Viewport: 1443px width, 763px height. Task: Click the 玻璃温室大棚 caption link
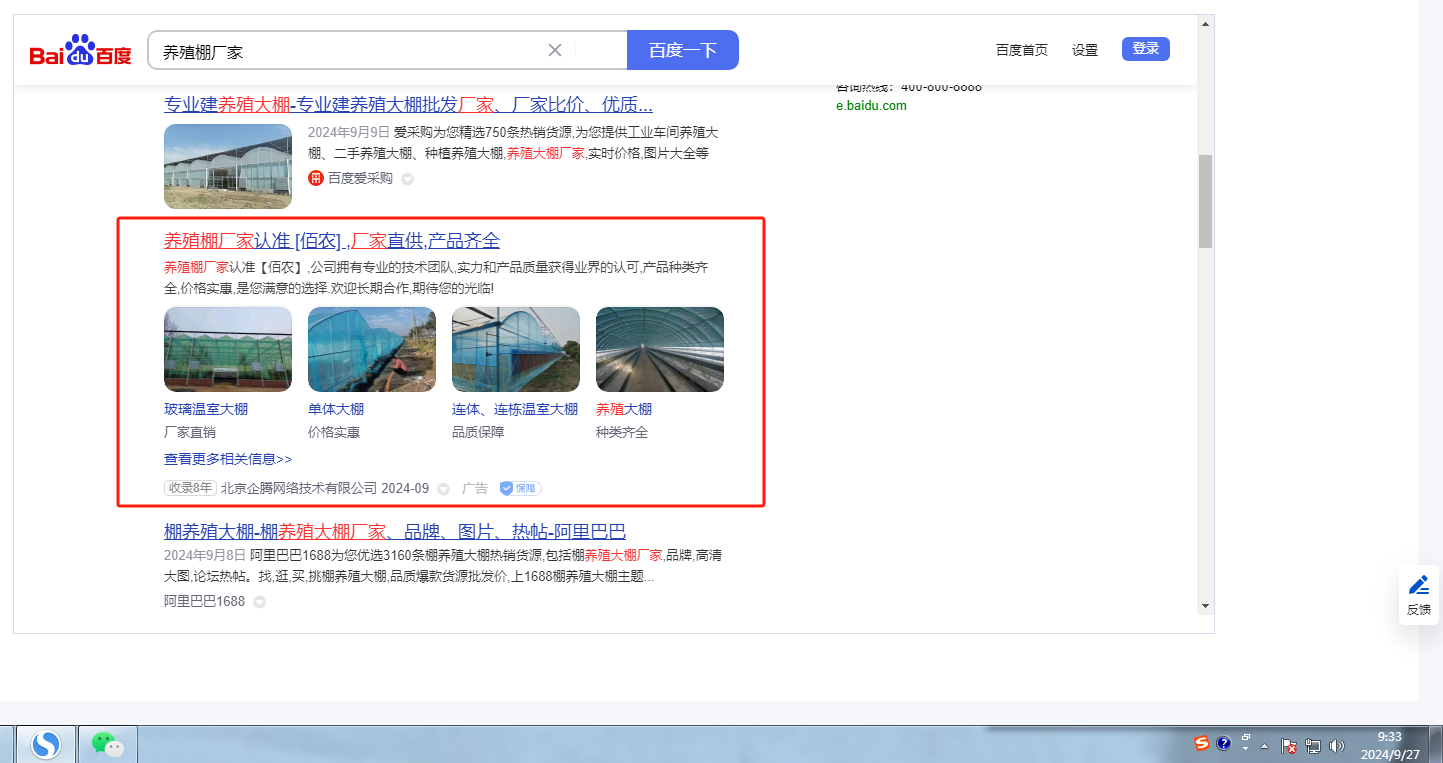(206, 409)
